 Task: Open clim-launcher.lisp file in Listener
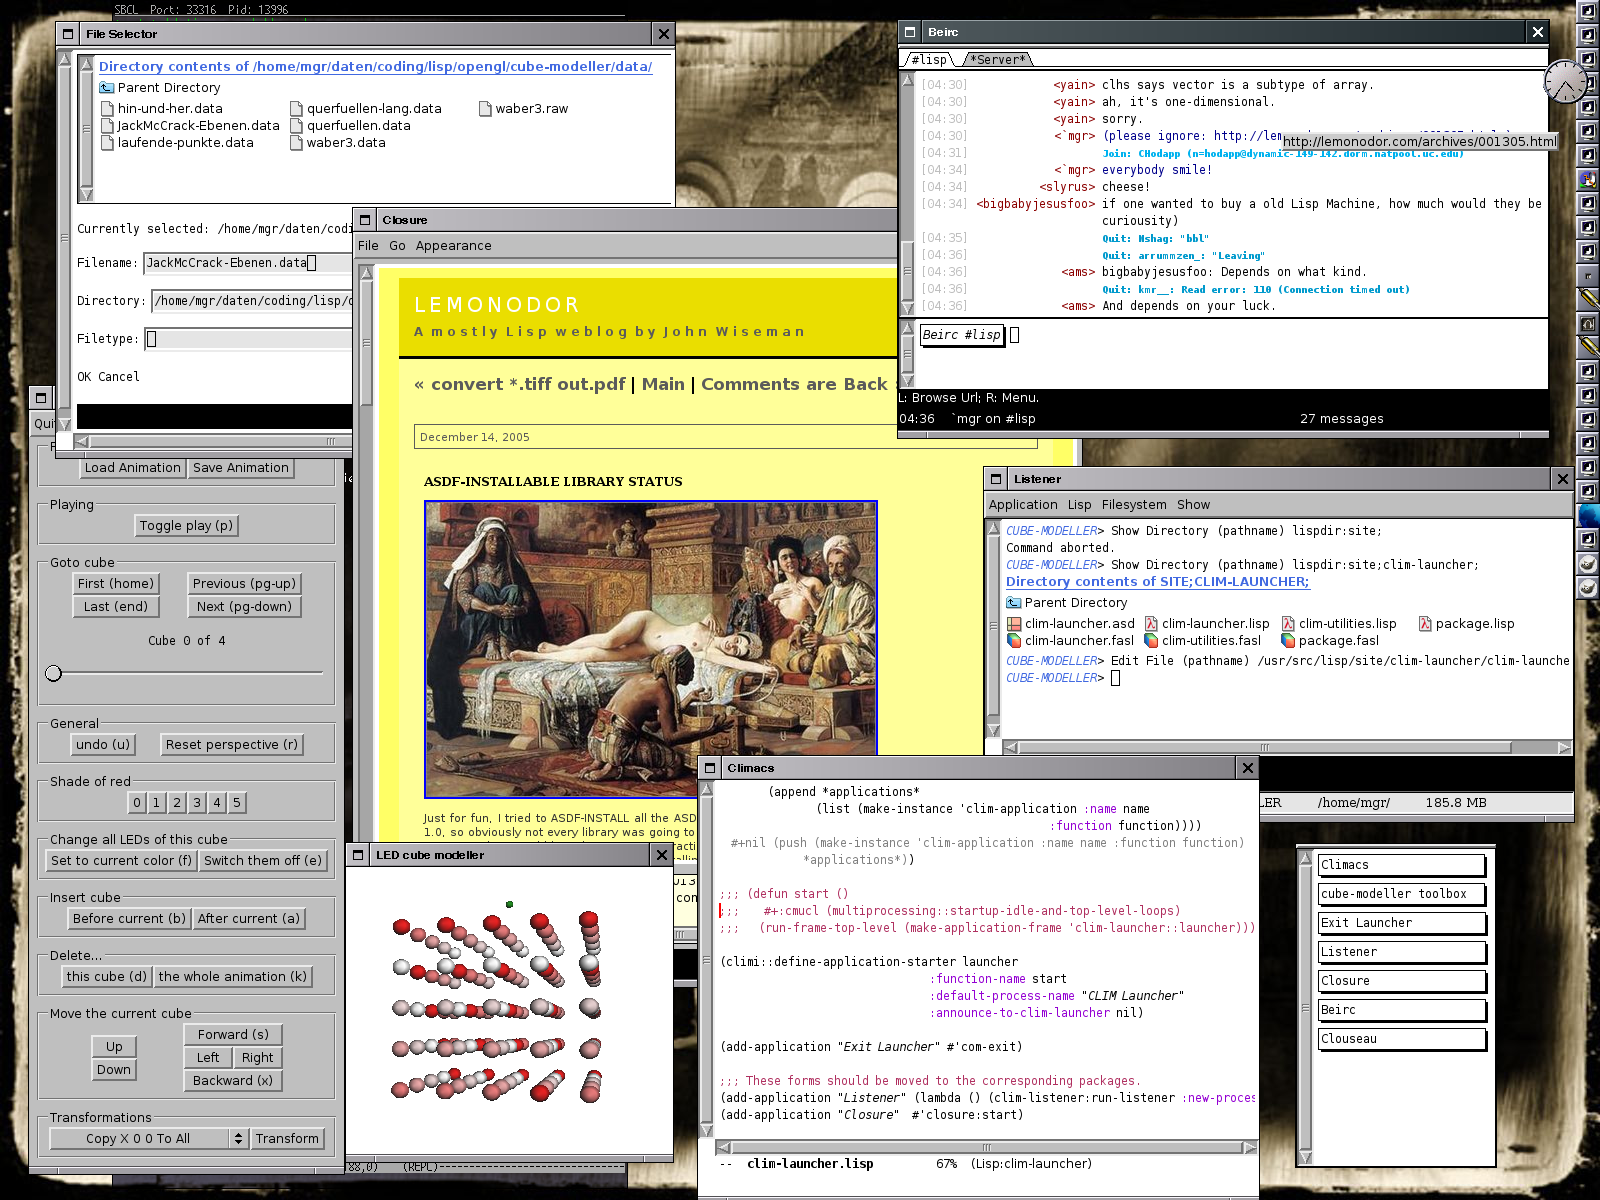tap(1207, 624)
